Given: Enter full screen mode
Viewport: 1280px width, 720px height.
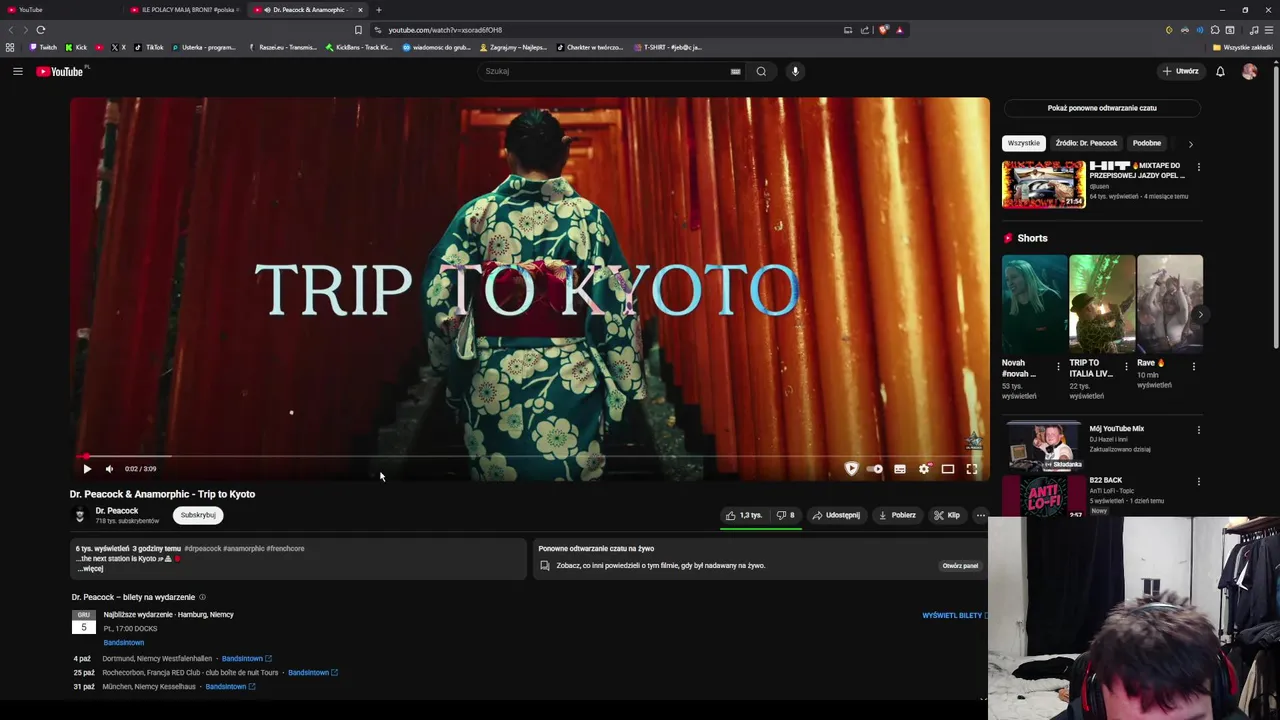Looking at the screenshot, I should coord(972,468).
